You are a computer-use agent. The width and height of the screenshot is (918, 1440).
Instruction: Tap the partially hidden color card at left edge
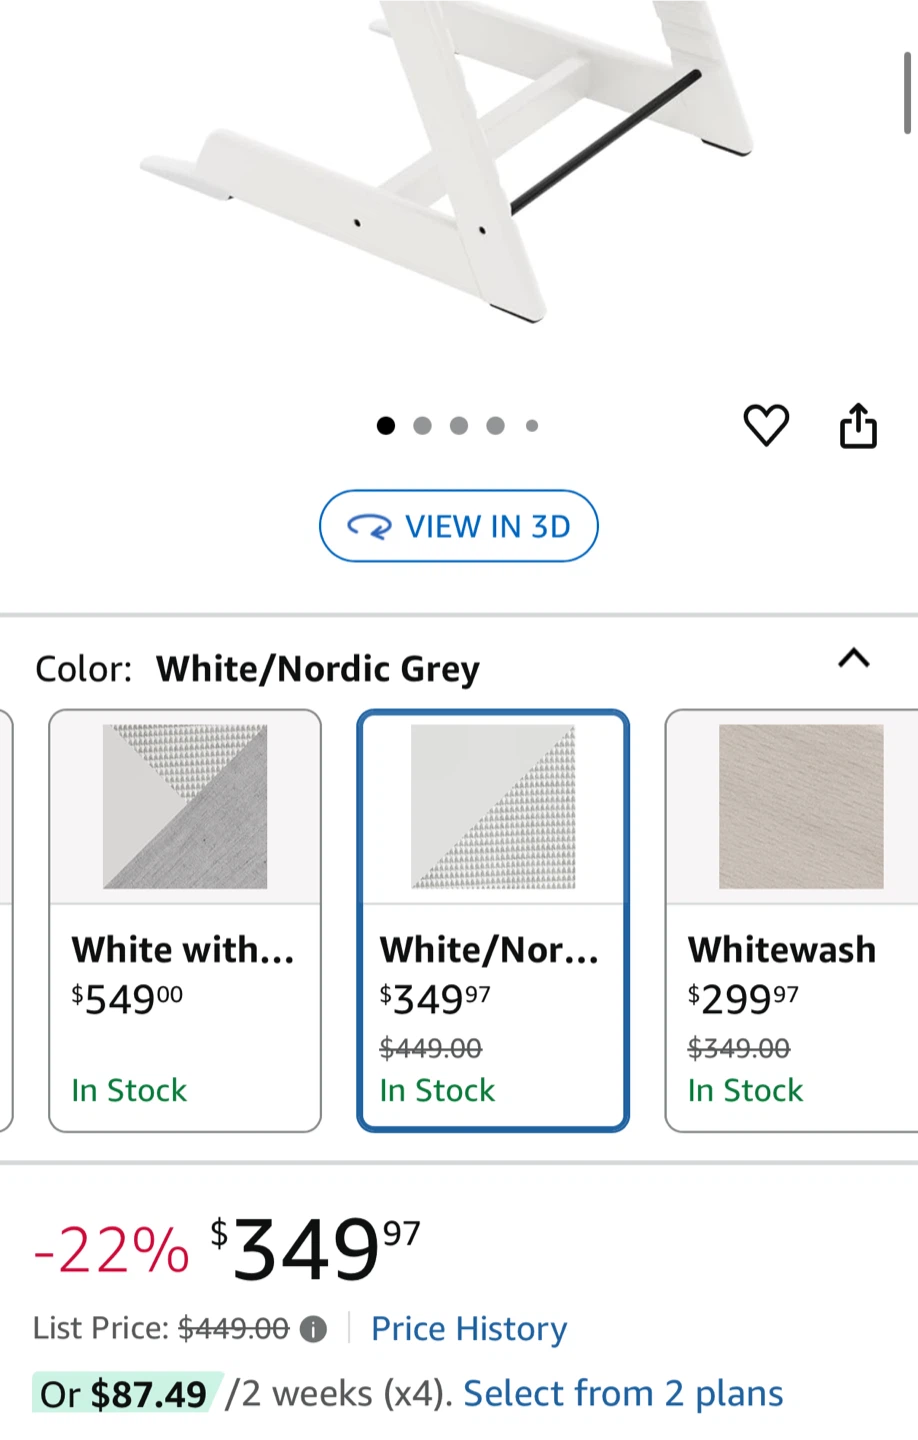[x=6, y=920]
